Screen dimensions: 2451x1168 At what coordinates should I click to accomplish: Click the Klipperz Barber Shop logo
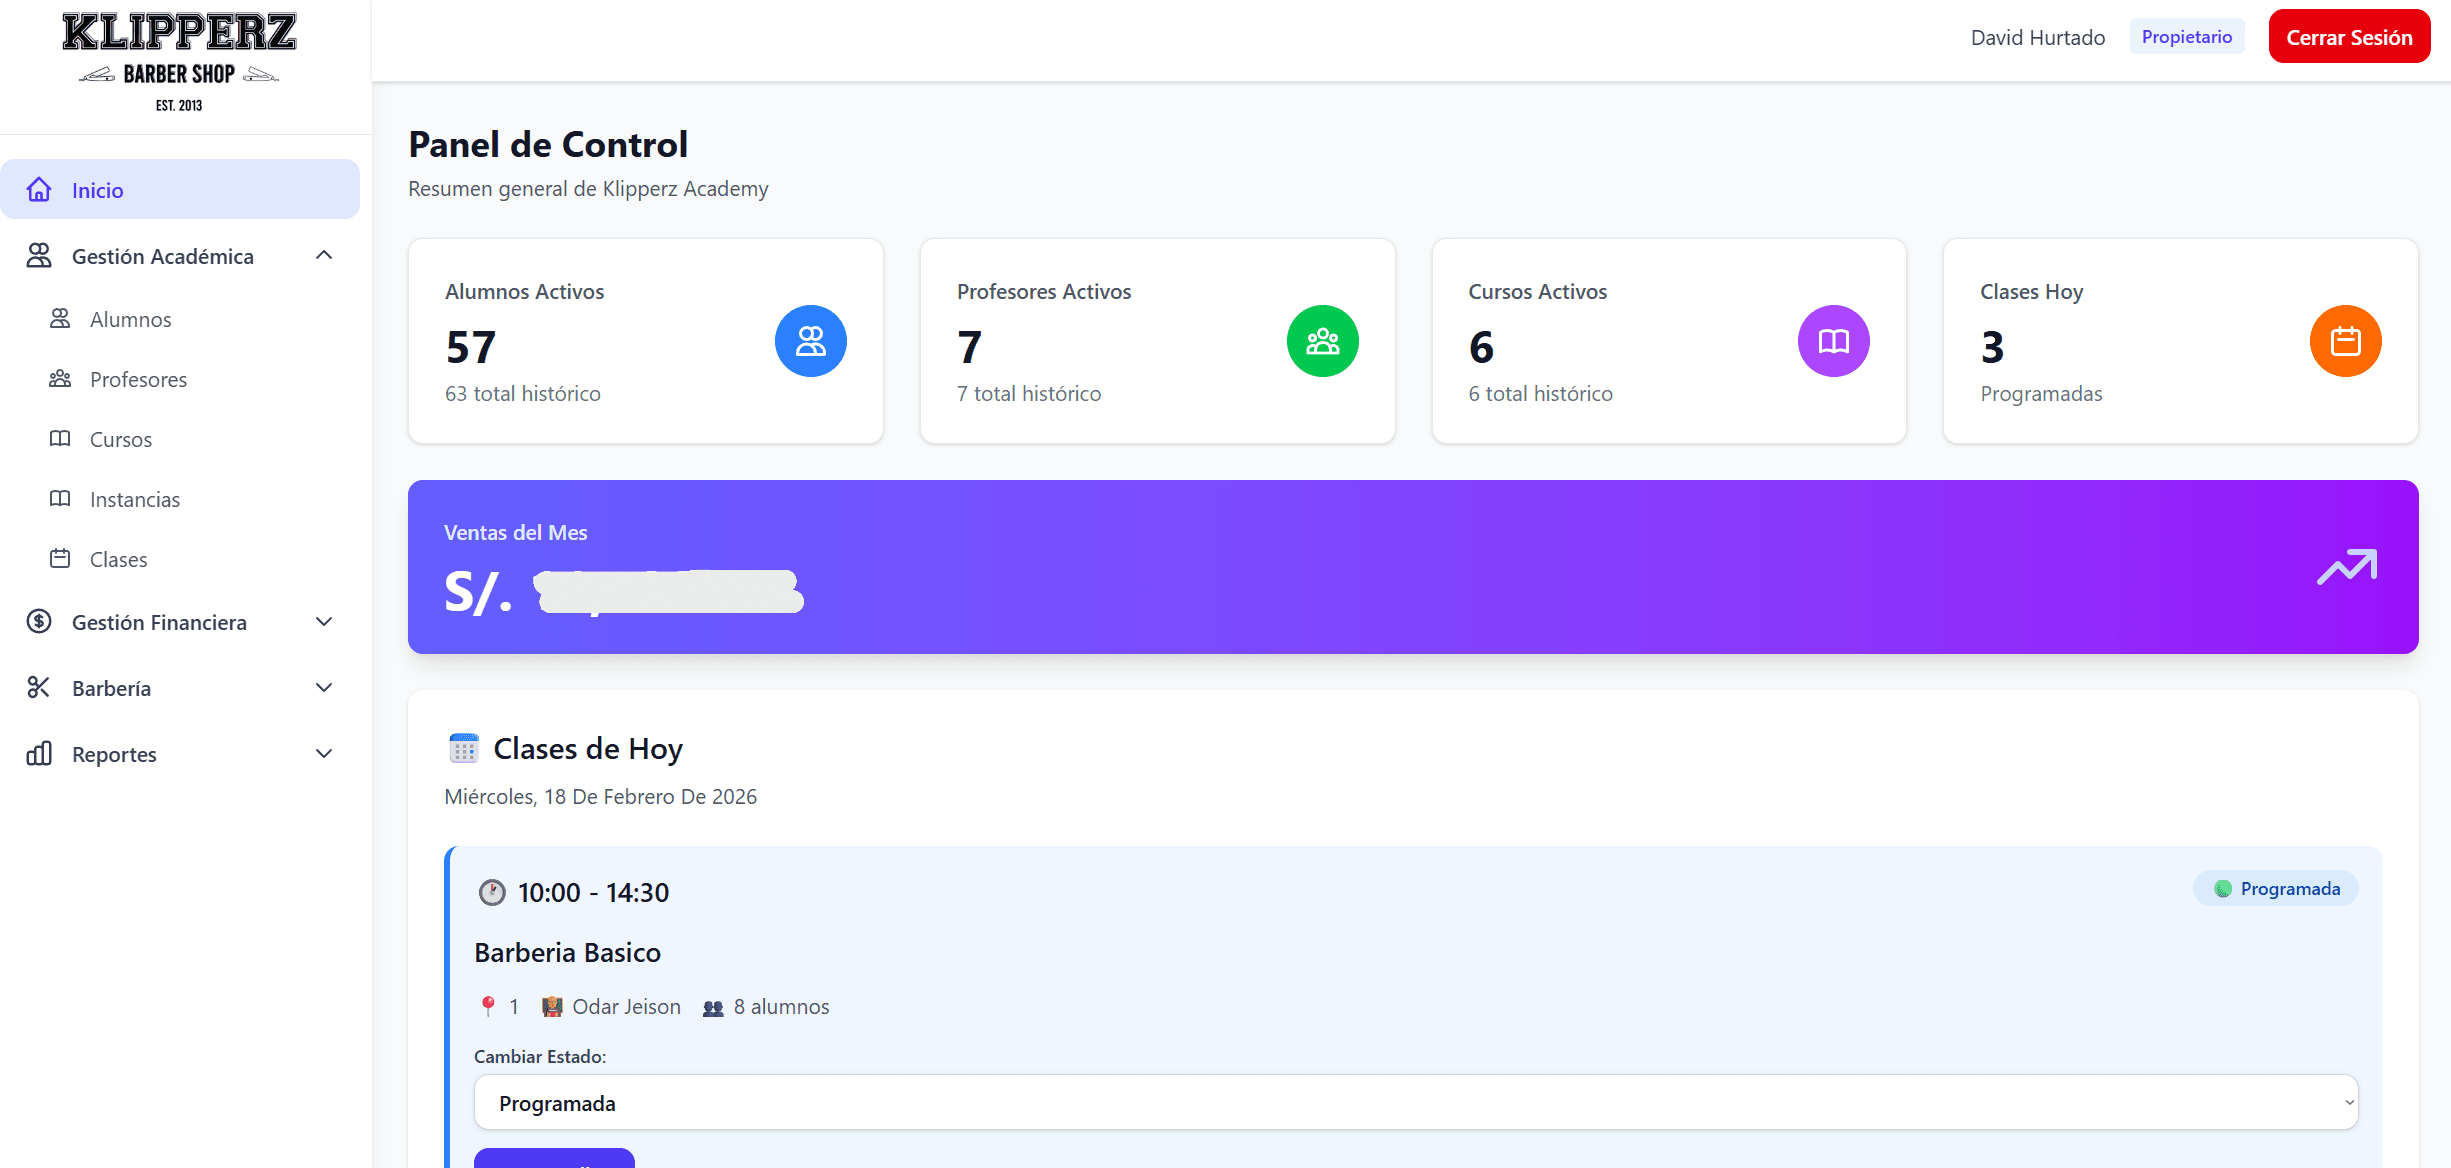(x=179, y=62)
